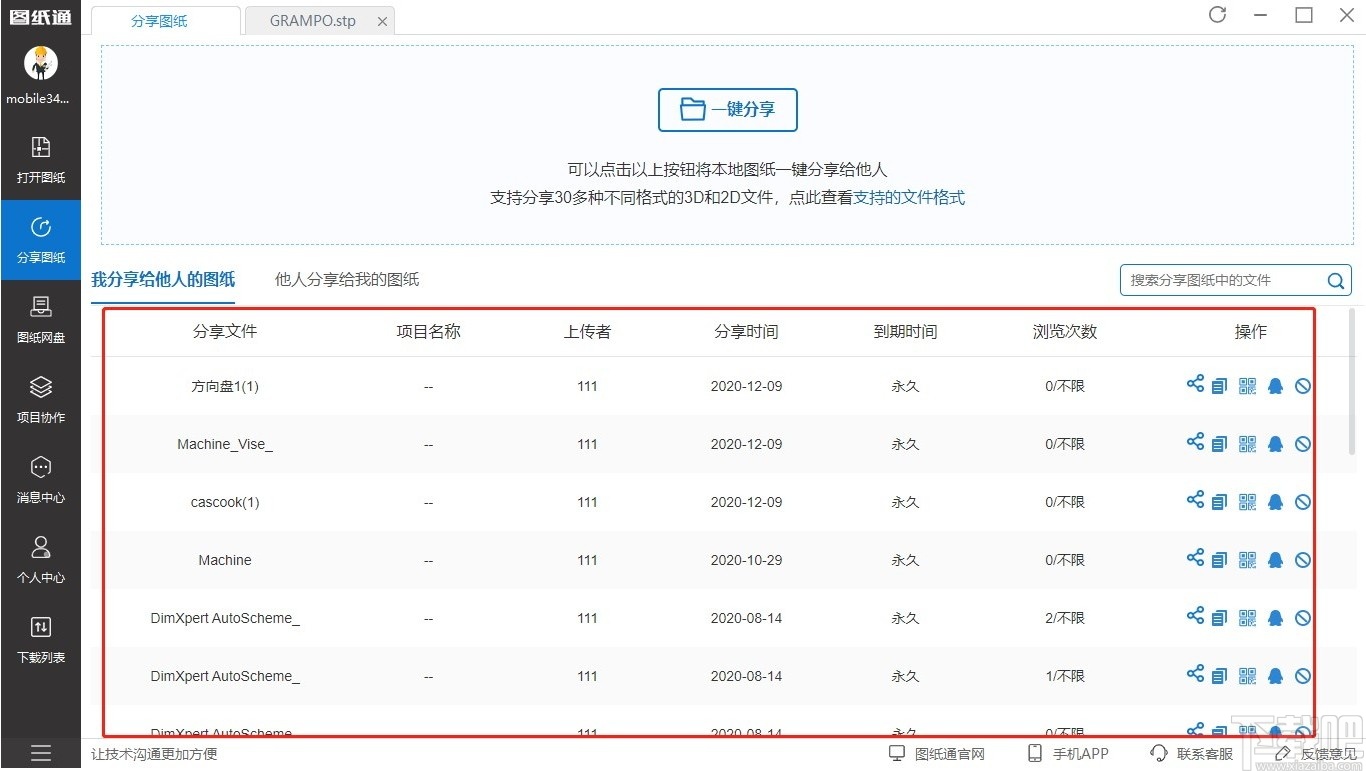Share Machine to QQ via penguin icon
The width and height of the screenshot is (1366, 771).
1275,559
